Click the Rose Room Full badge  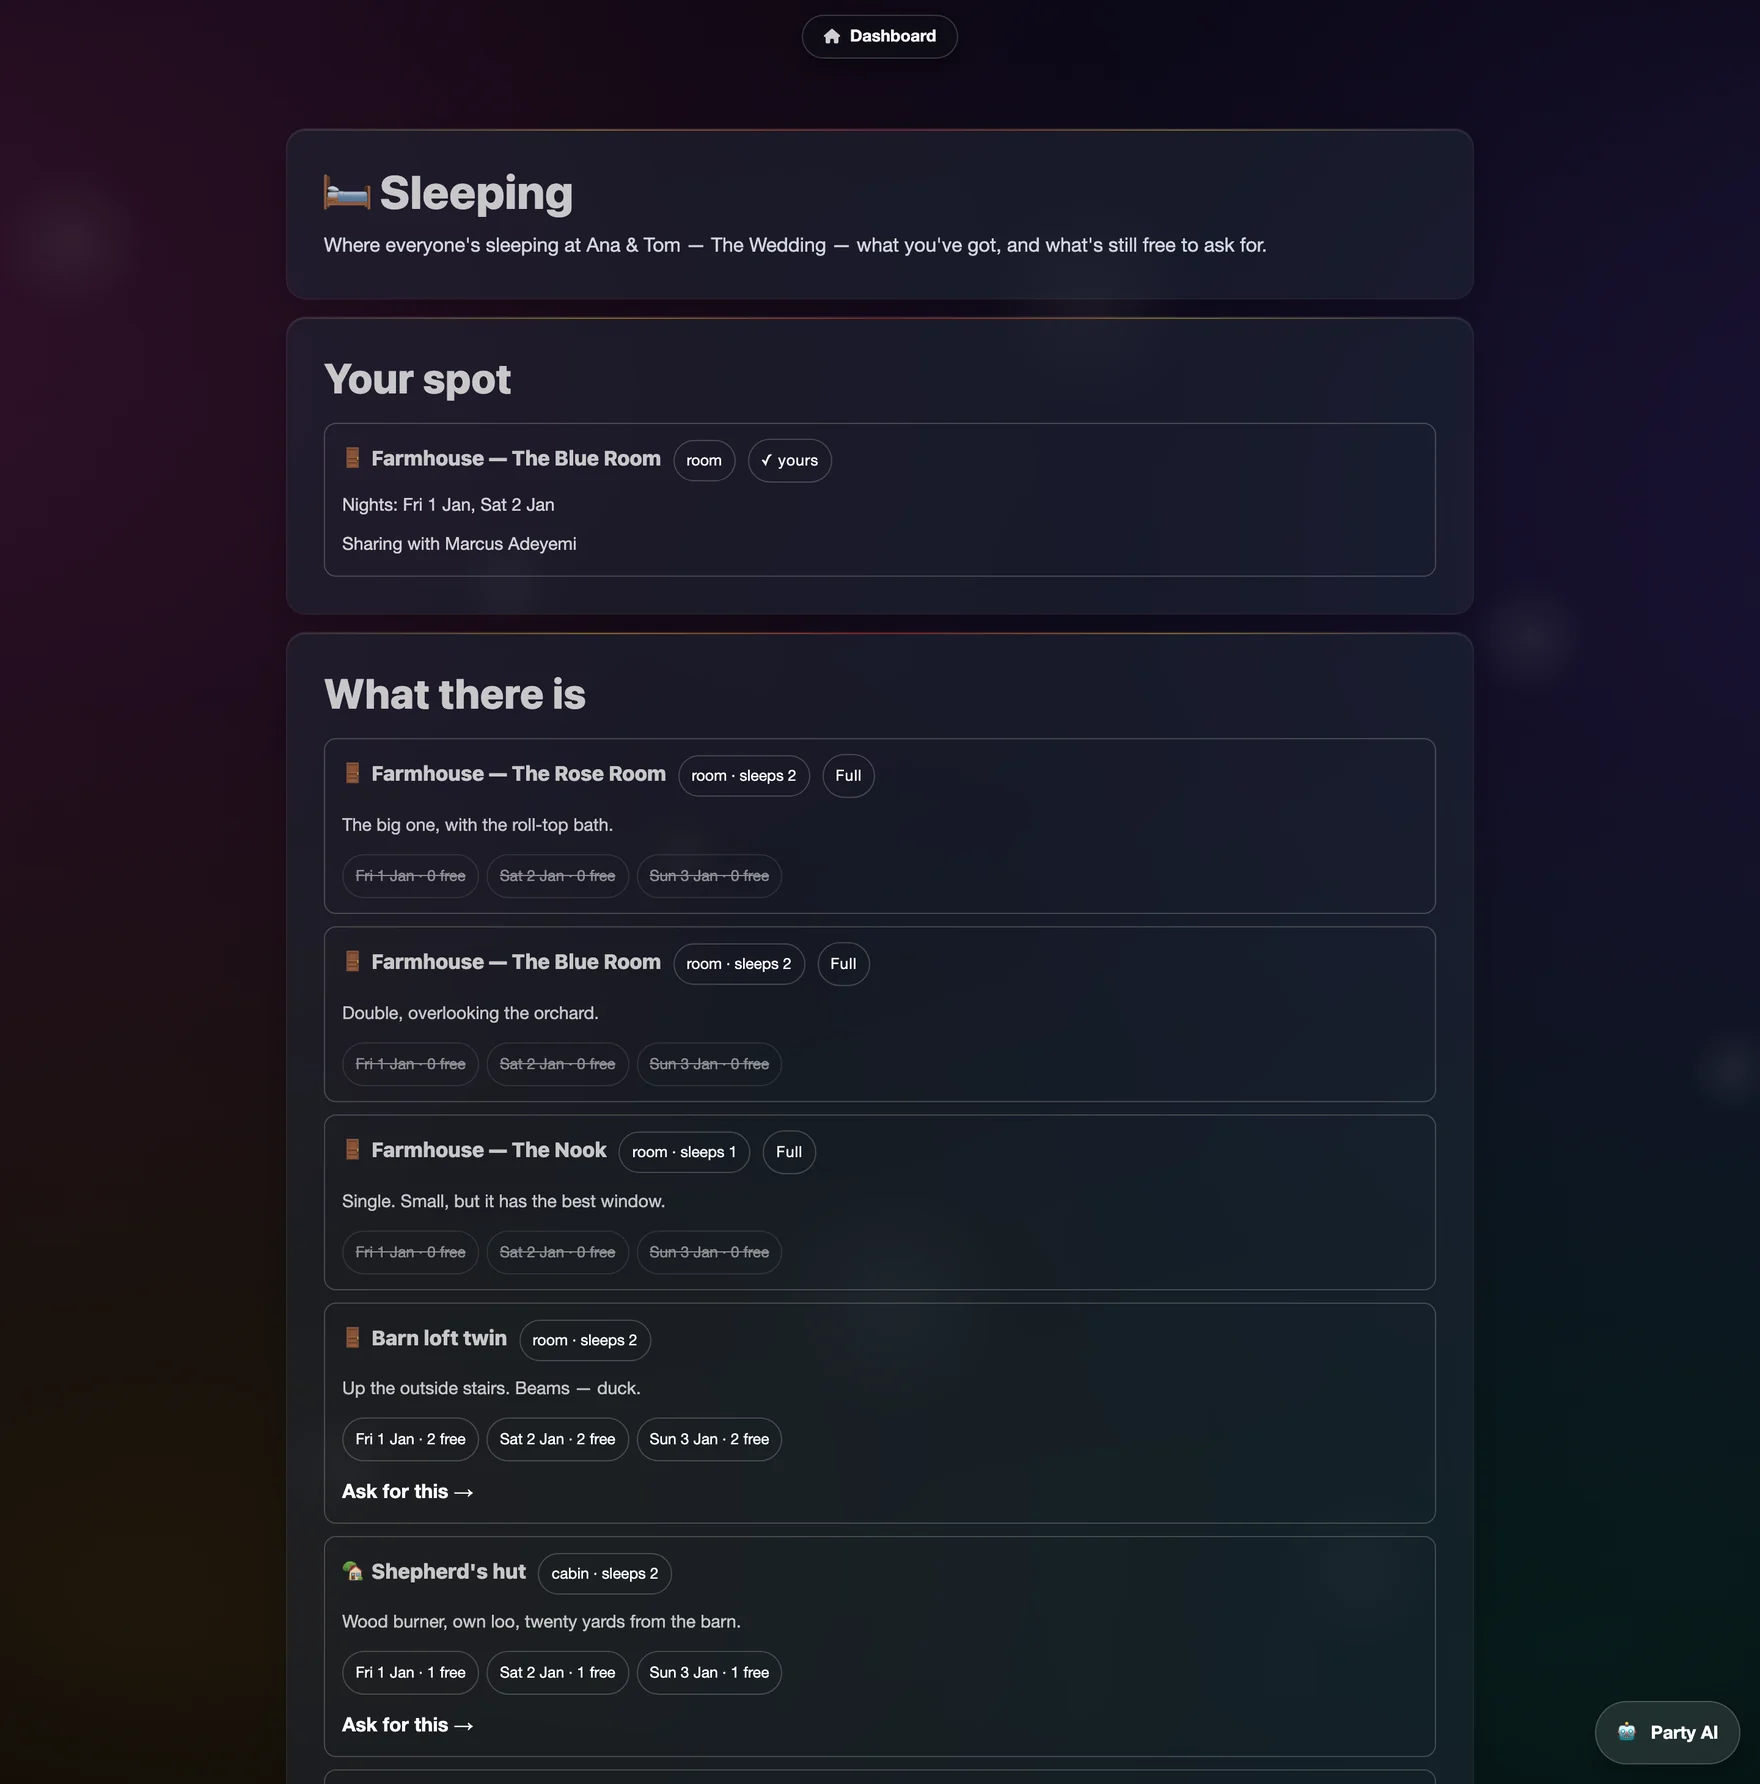[848, 776]
